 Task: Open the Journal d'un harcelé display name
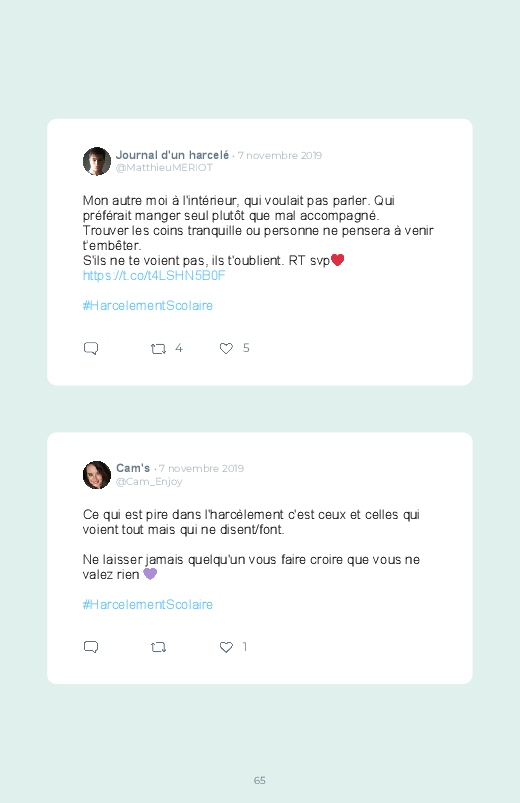[x=172, y=155]
